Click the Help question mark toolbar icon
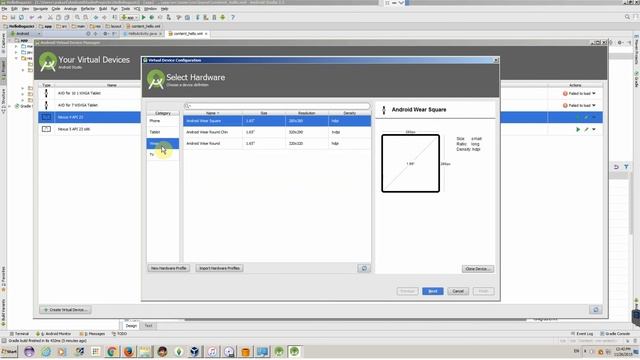Screen dimensions: 640x360 tap(233, 18)
